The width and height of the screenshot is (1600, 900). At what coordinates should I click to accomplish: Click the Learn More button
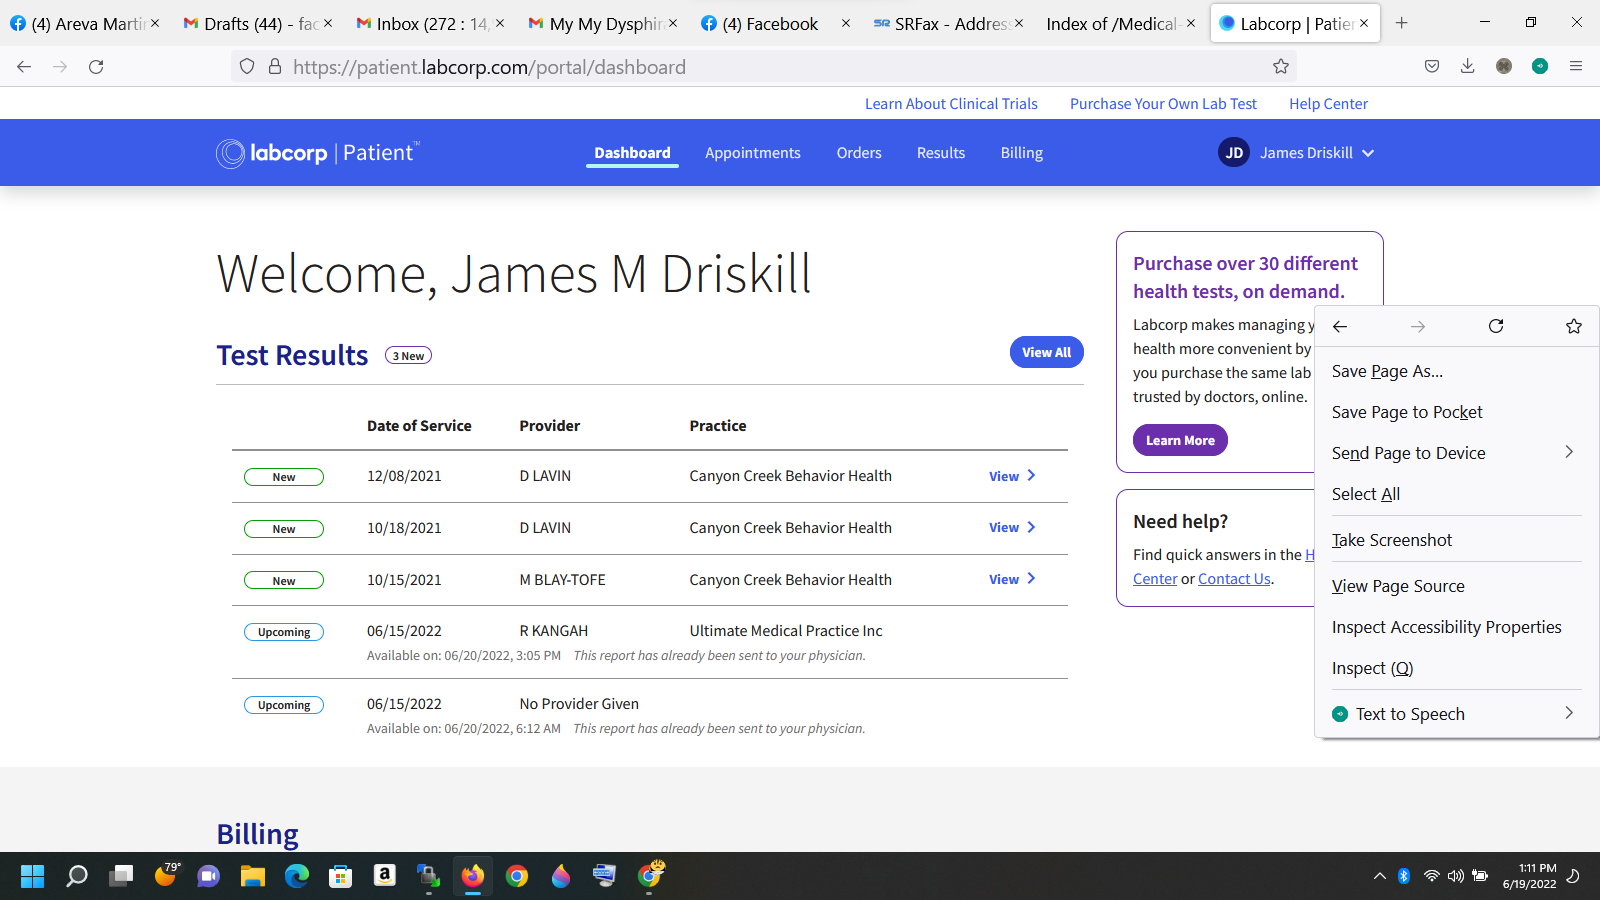1180,440
